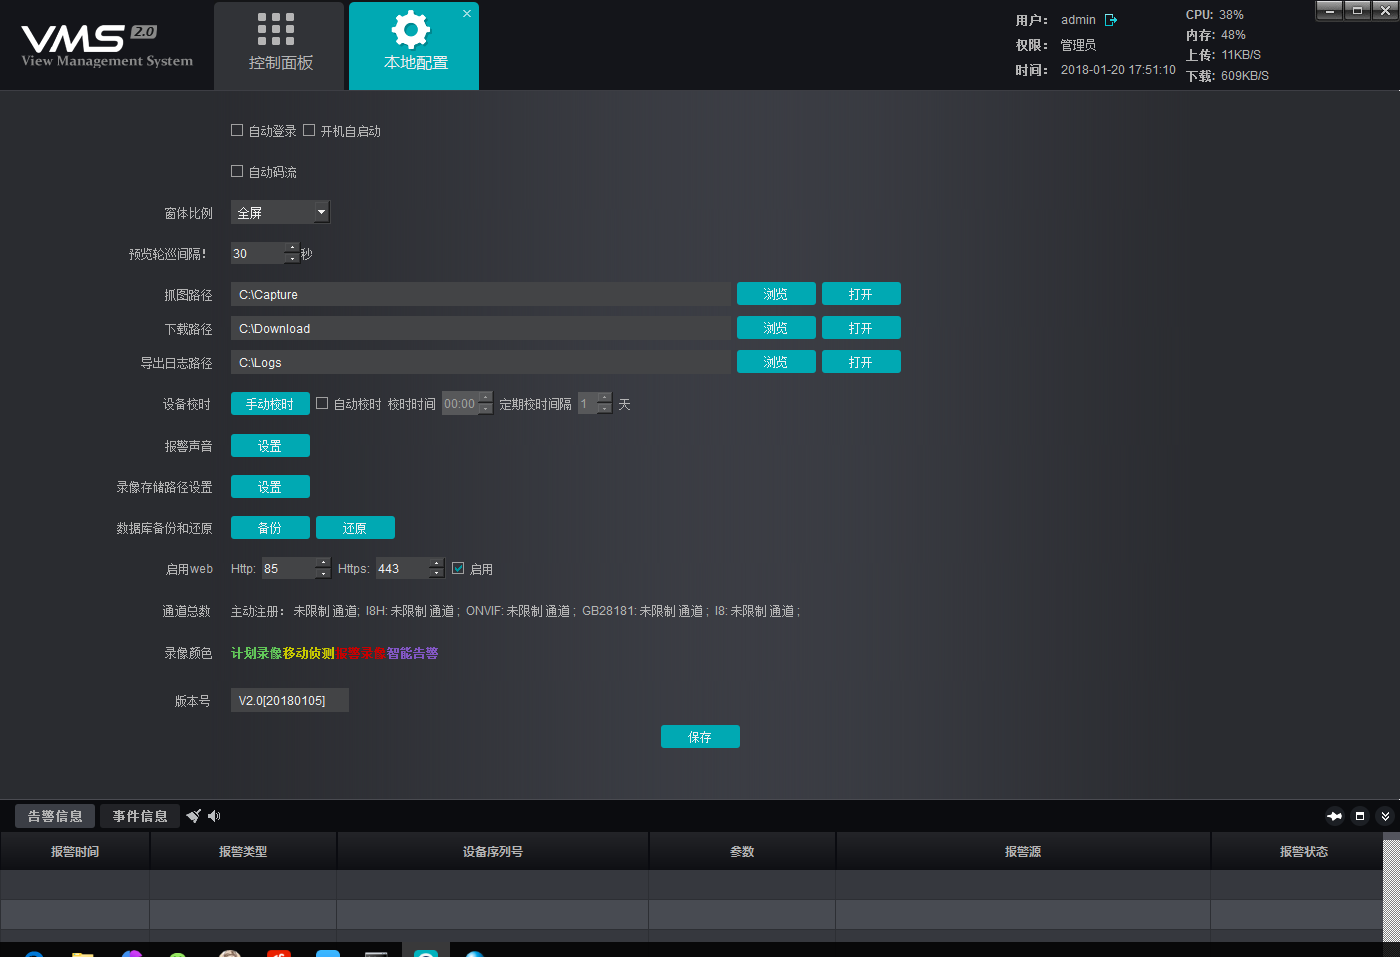The width and height of the screenshot is (1400, 957).
Task: Save settings with the 保存 button
Action: [700, 737]
